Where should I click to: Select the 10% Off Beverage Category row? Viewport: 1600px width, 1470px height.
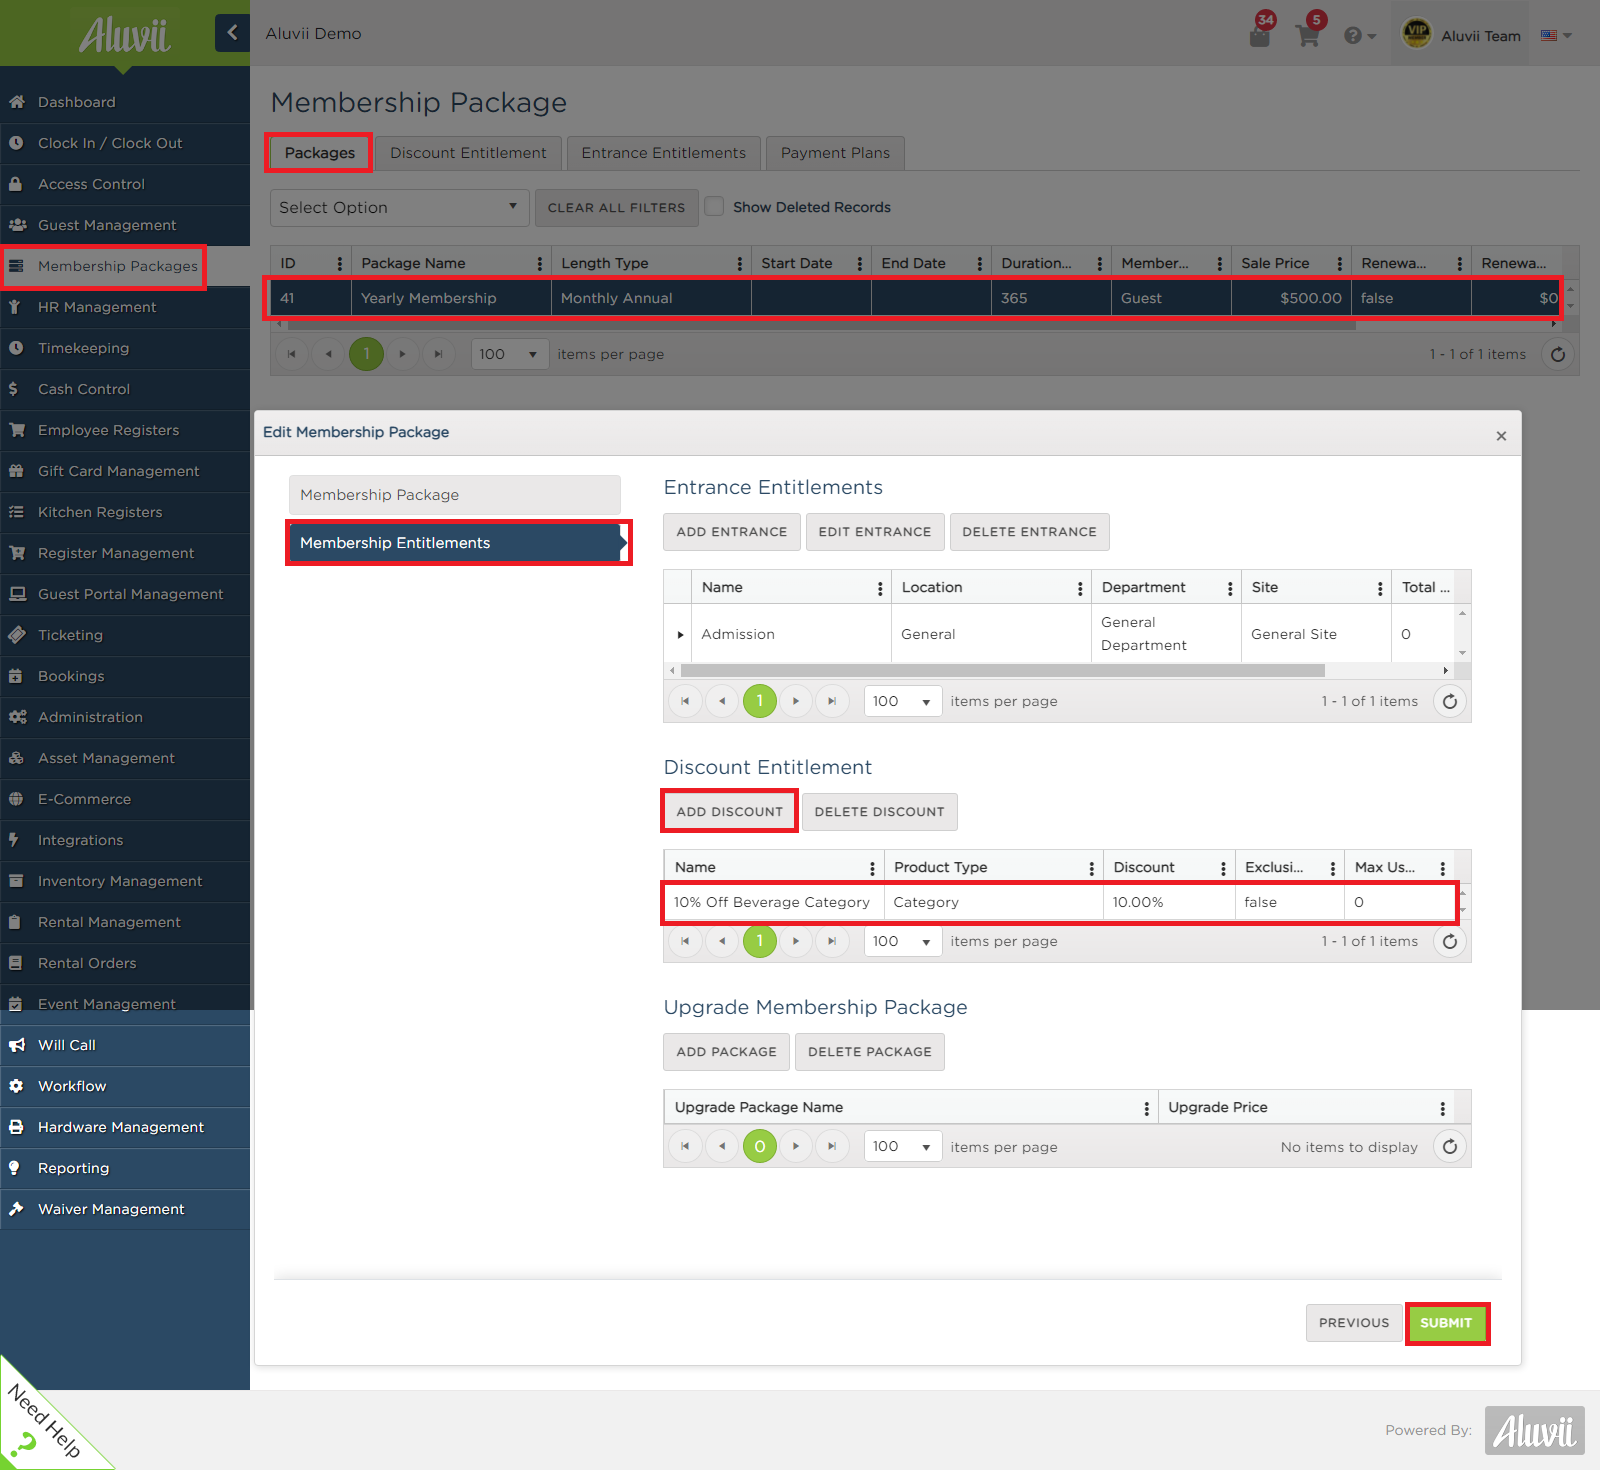(1060, 902)
